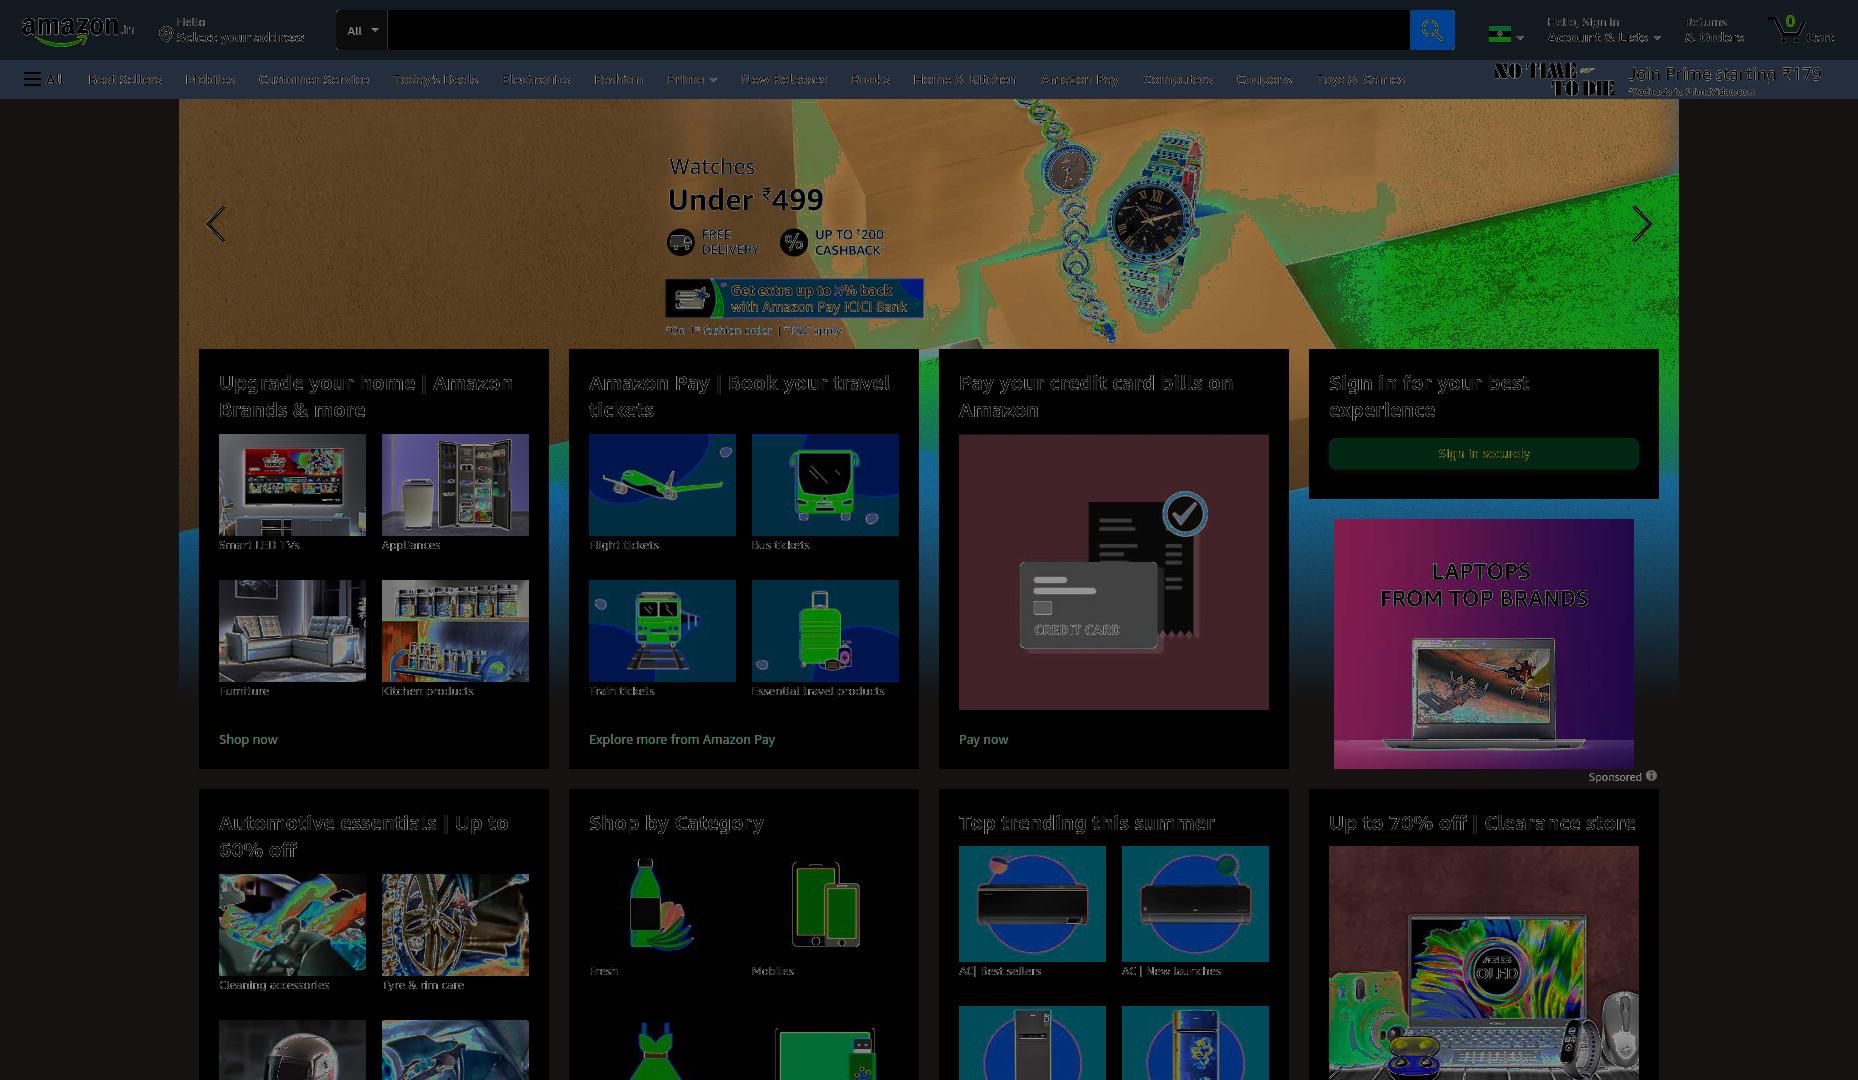Viewport: 1858px width, 1080px height.
Task: Open the green dress category icon
Action: tap(655, 1050)
